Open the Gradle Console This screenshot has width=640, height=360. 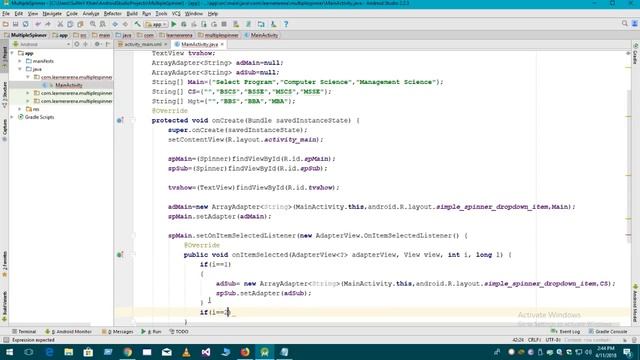pos(608,331)
